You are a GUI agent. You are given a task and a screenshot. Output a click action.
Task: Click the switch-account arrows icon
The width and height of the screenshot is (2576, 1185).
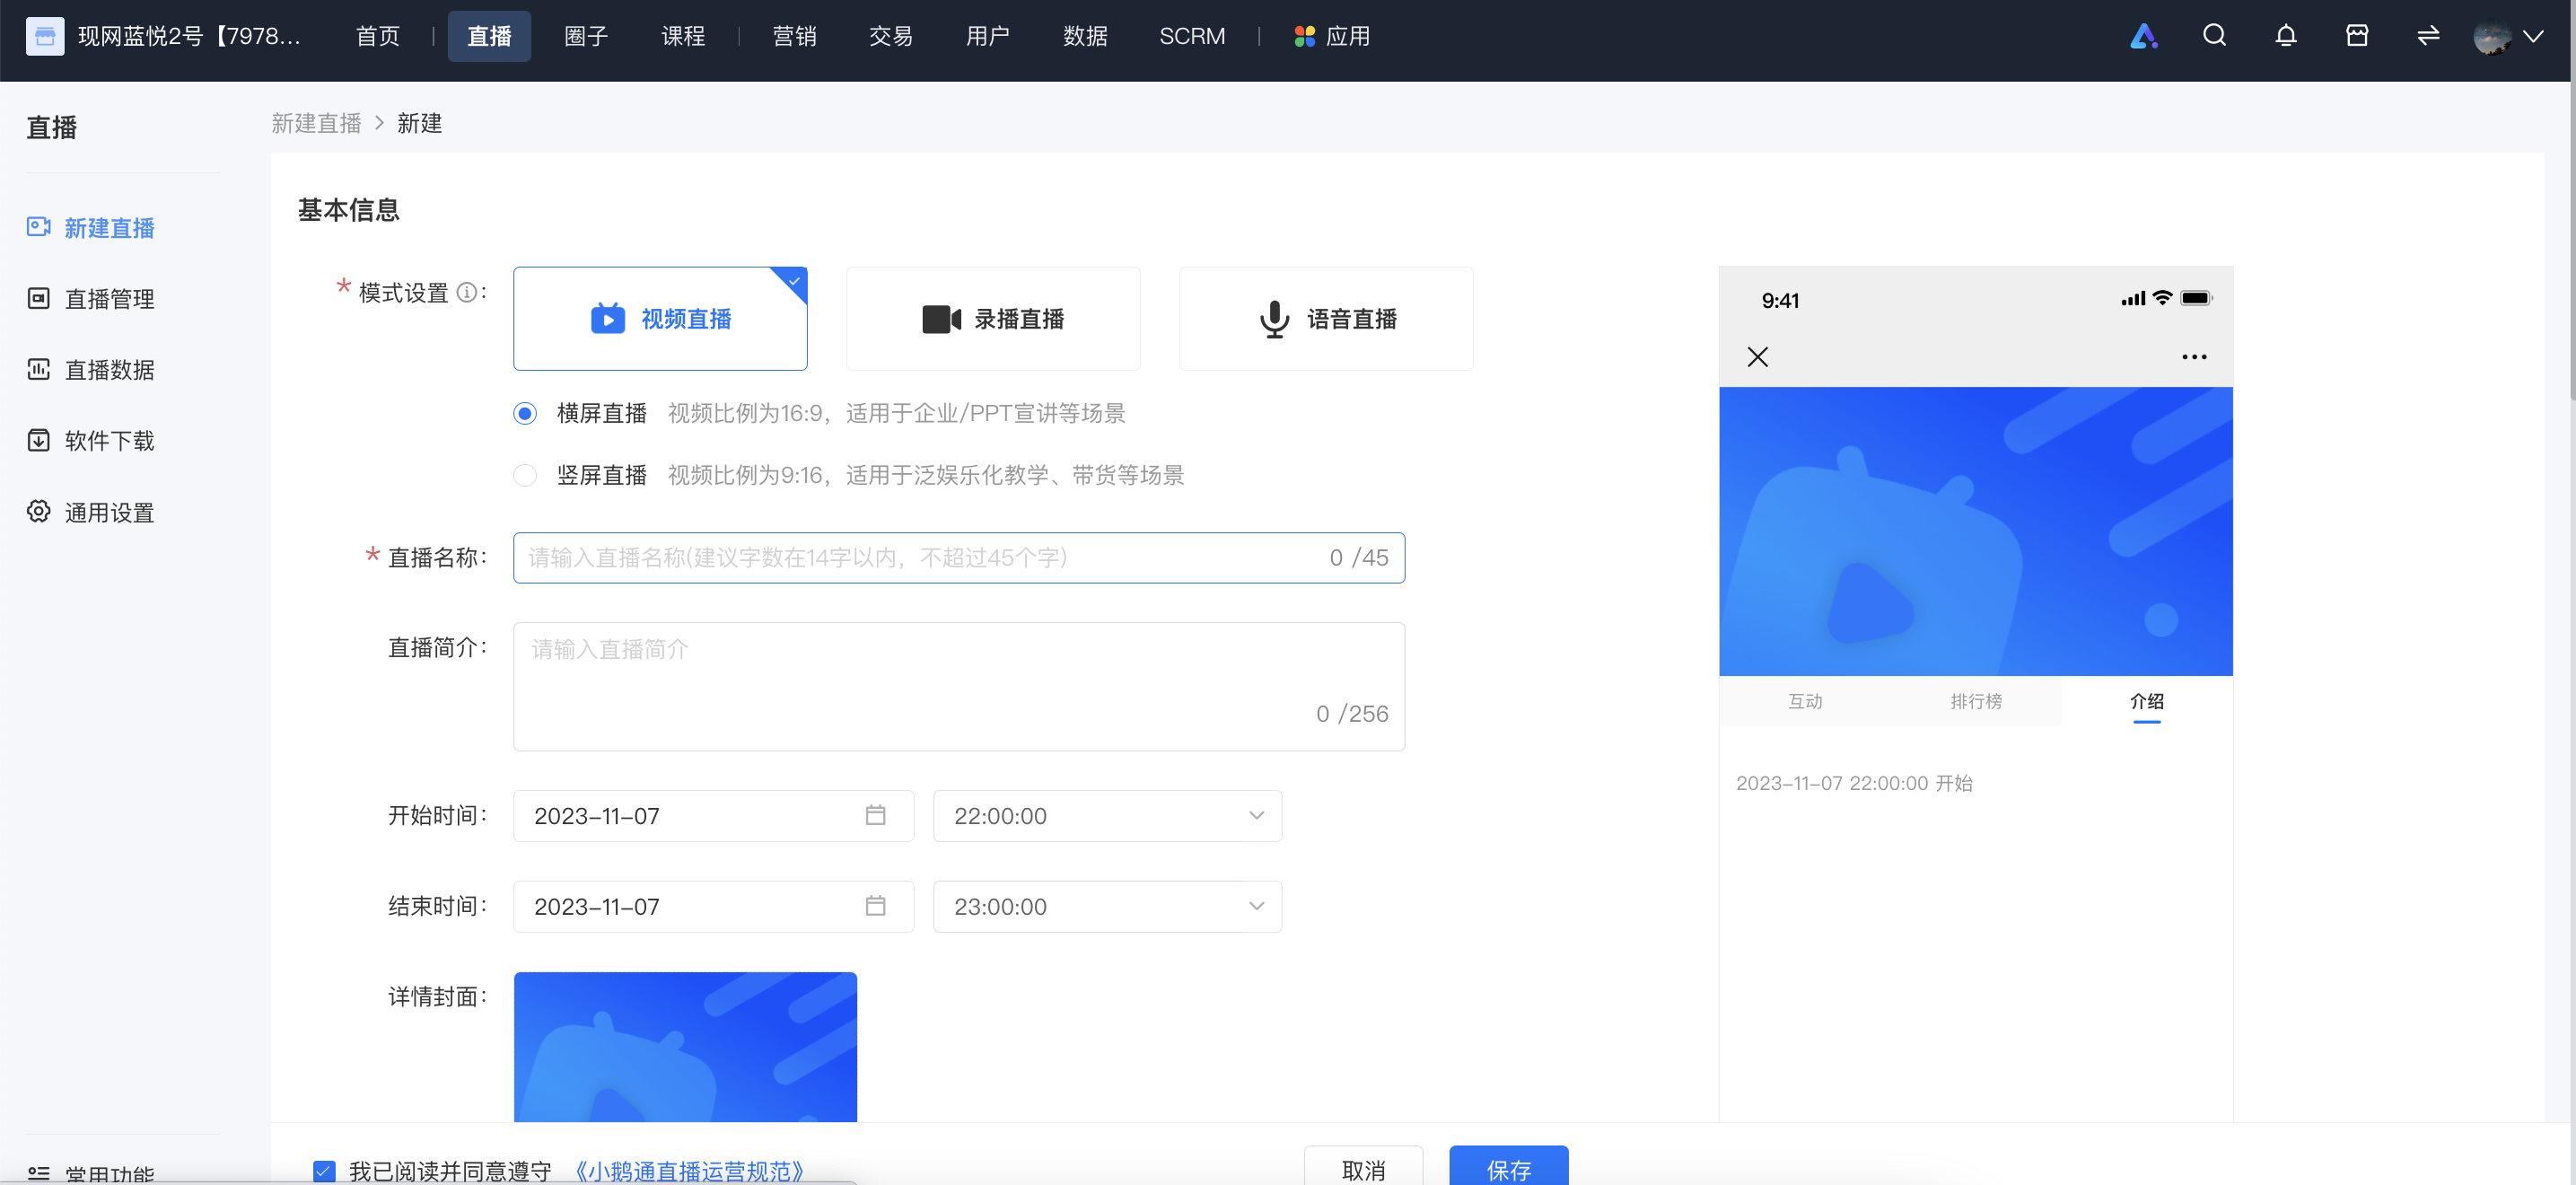(2428, 36)
